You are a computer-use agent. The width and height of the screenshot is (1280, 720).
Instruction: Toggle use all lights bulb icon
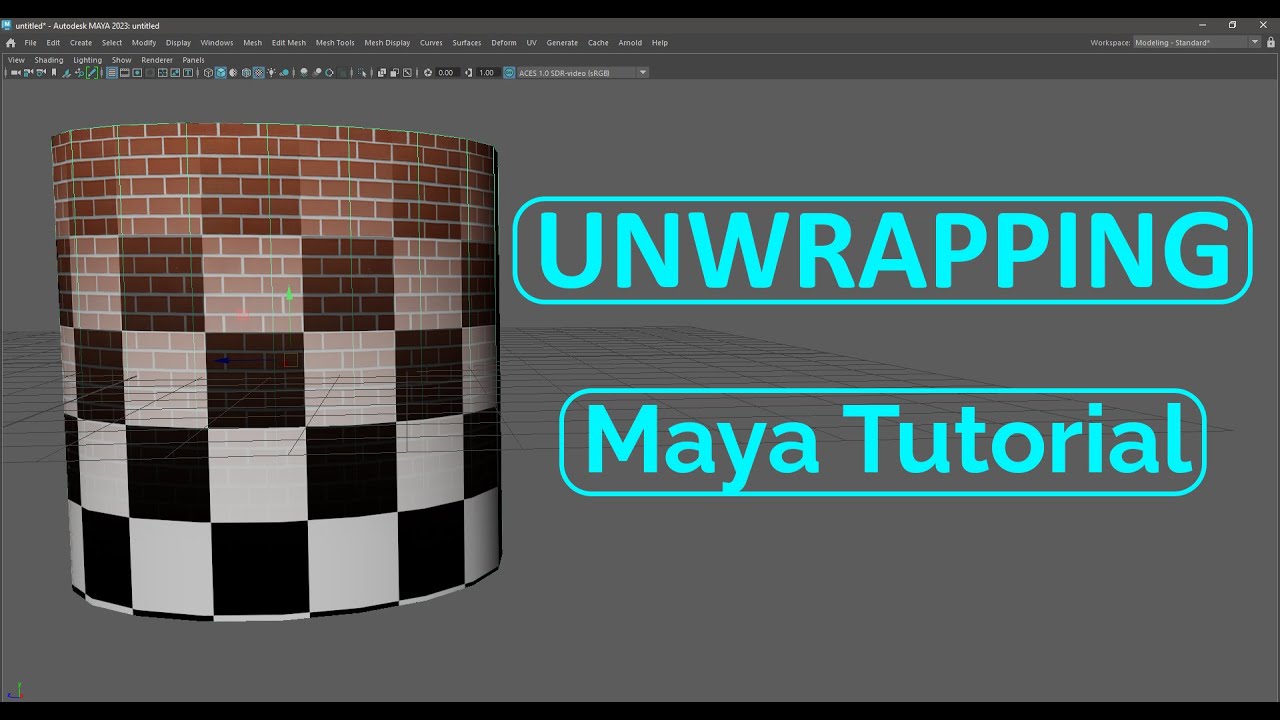pyautogui.click(x=272, y=72)
